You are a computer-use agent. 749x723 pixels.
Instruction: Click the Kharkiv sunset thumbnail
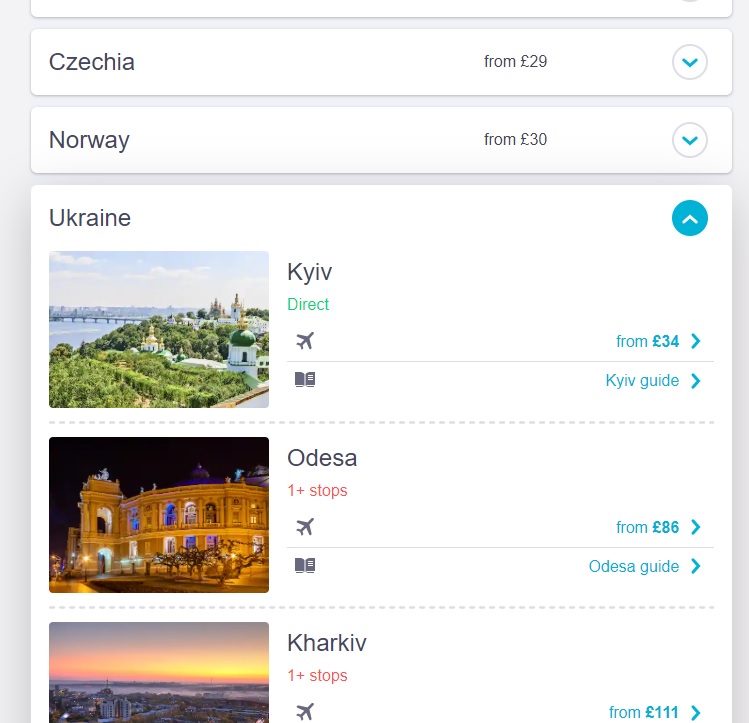click(x=159, y=672)
